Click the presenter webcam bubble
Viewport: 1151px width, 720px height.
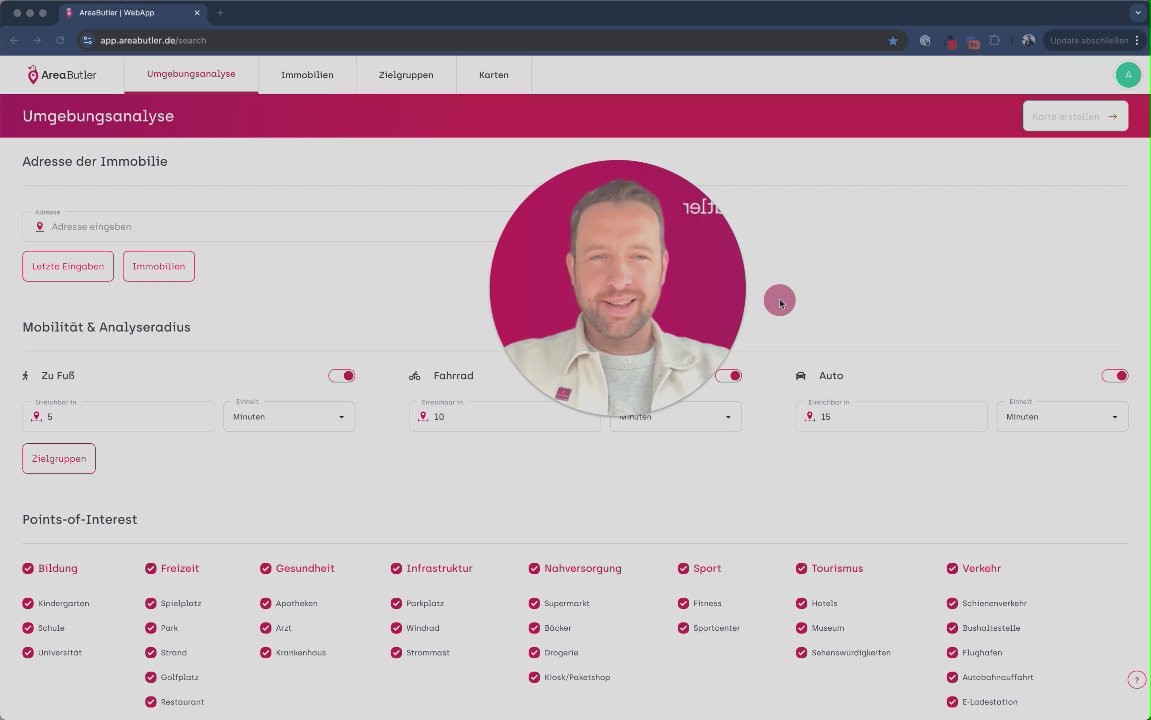(x=617, y=288)
